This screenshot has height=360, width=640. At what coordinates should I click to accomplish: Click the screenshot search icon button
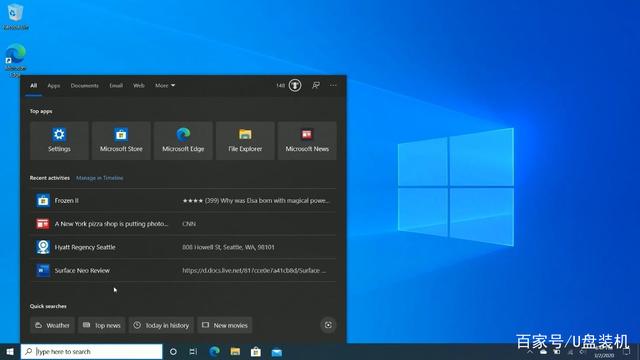coord(328,325)
